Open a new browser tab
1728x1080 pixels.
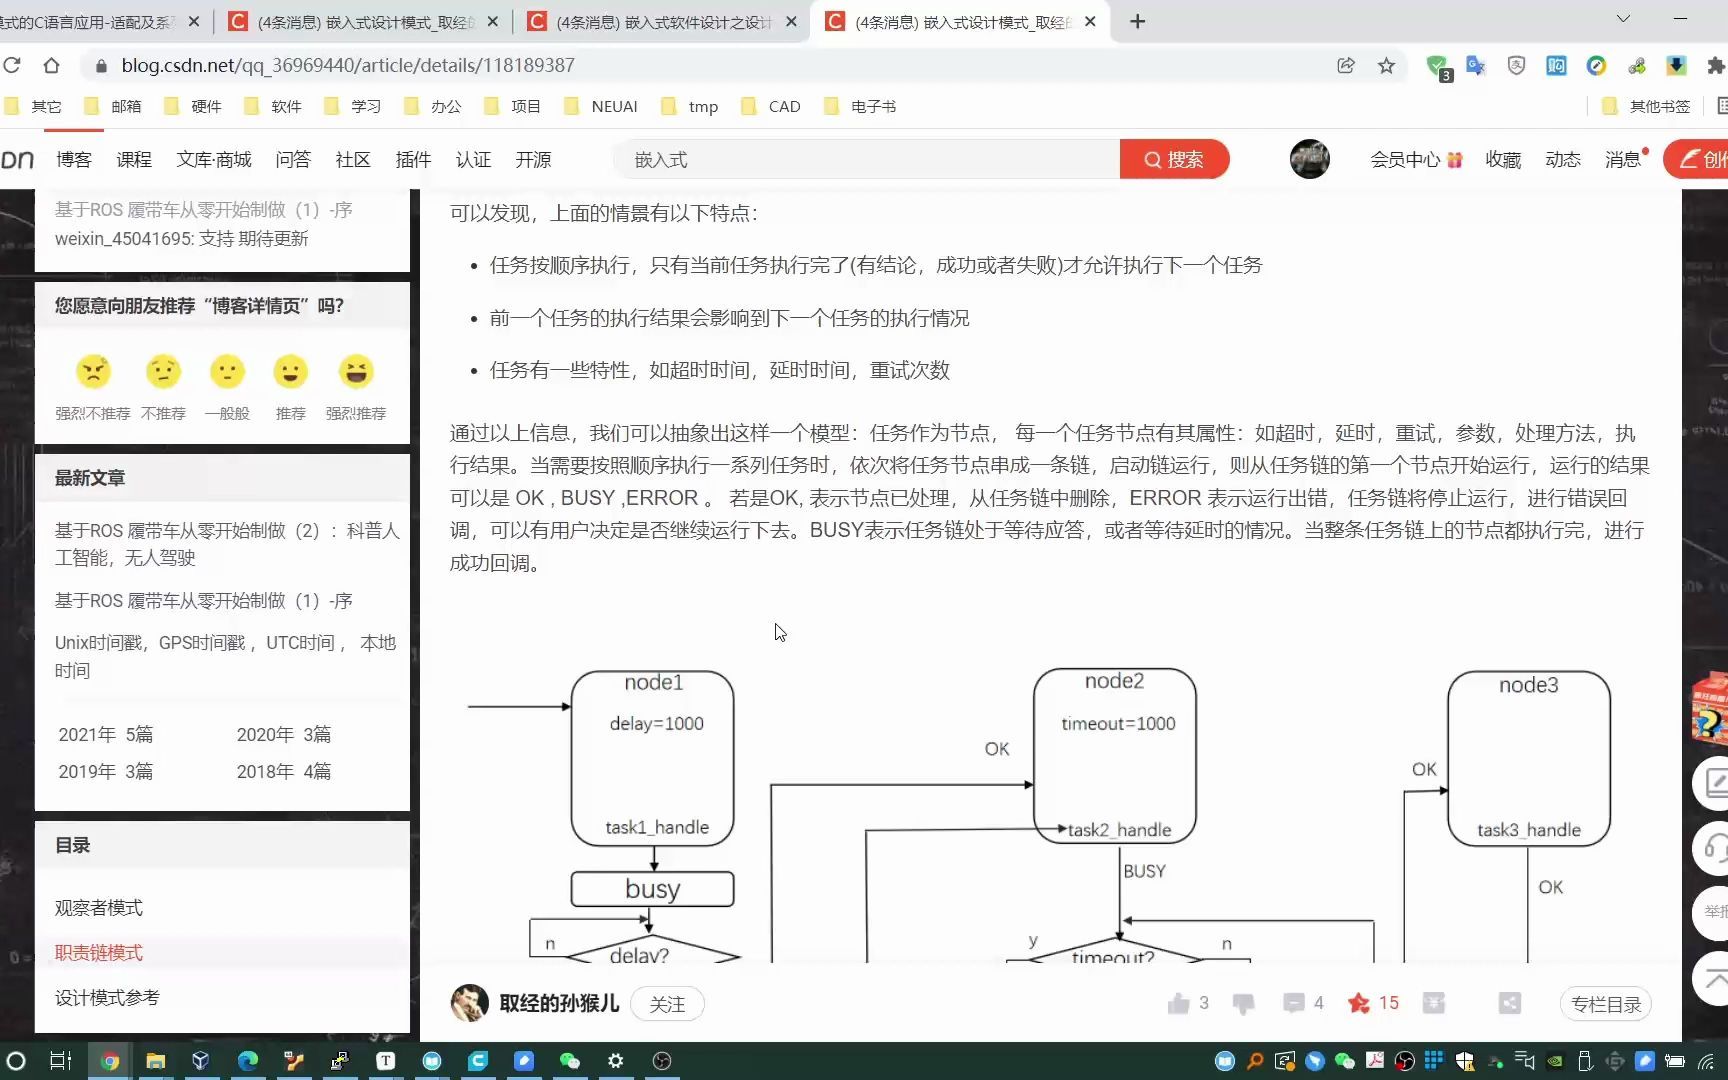(x=1137, y=21)
